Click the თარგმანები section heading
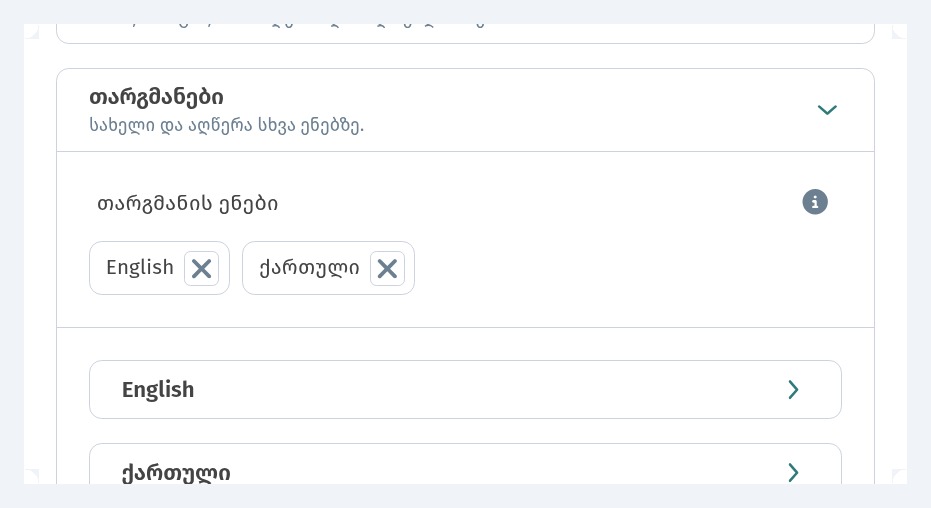 [x=156, y=97]
